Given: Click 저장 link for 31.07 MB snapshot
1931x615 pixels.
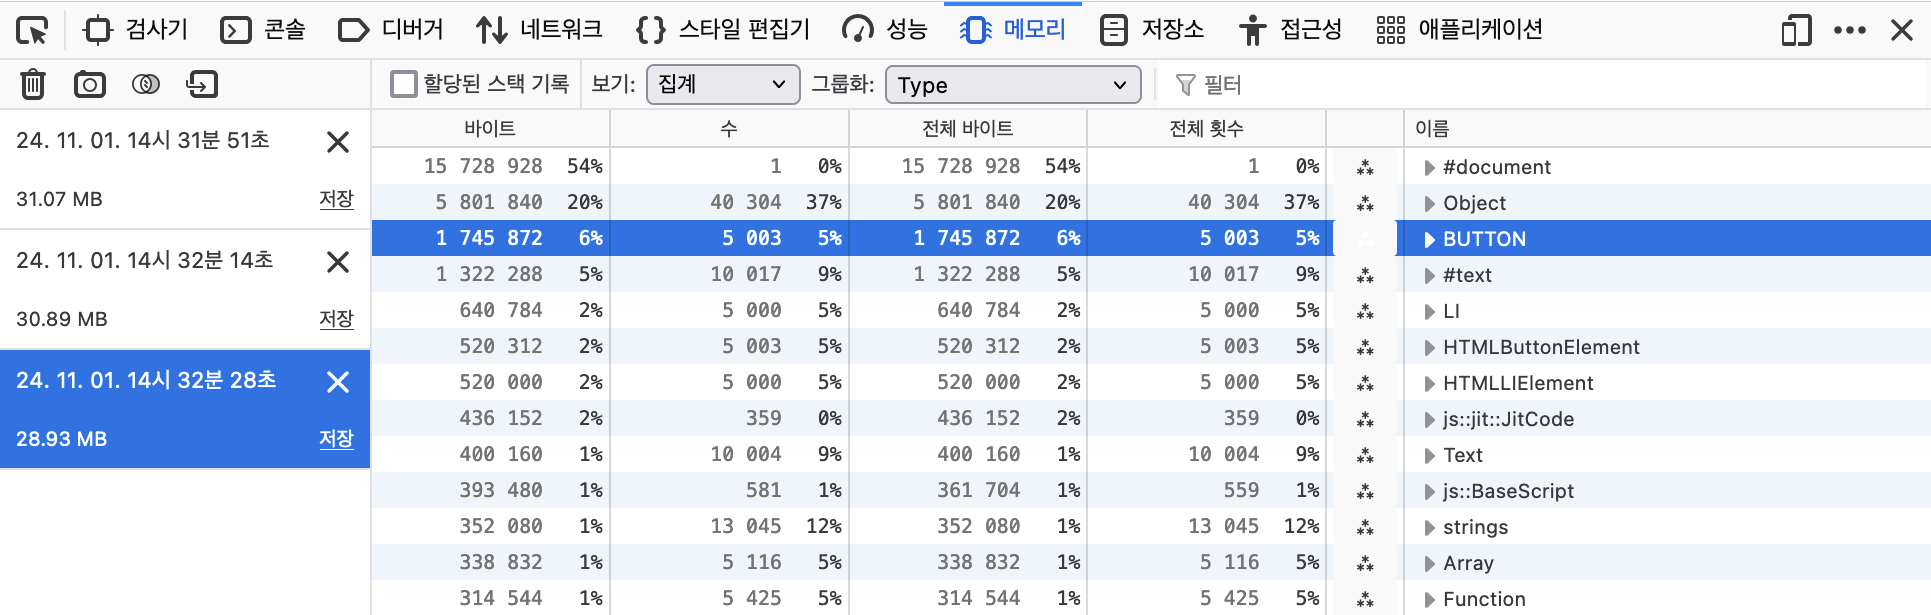Looking at the screenshot, I should pos(336,199).
